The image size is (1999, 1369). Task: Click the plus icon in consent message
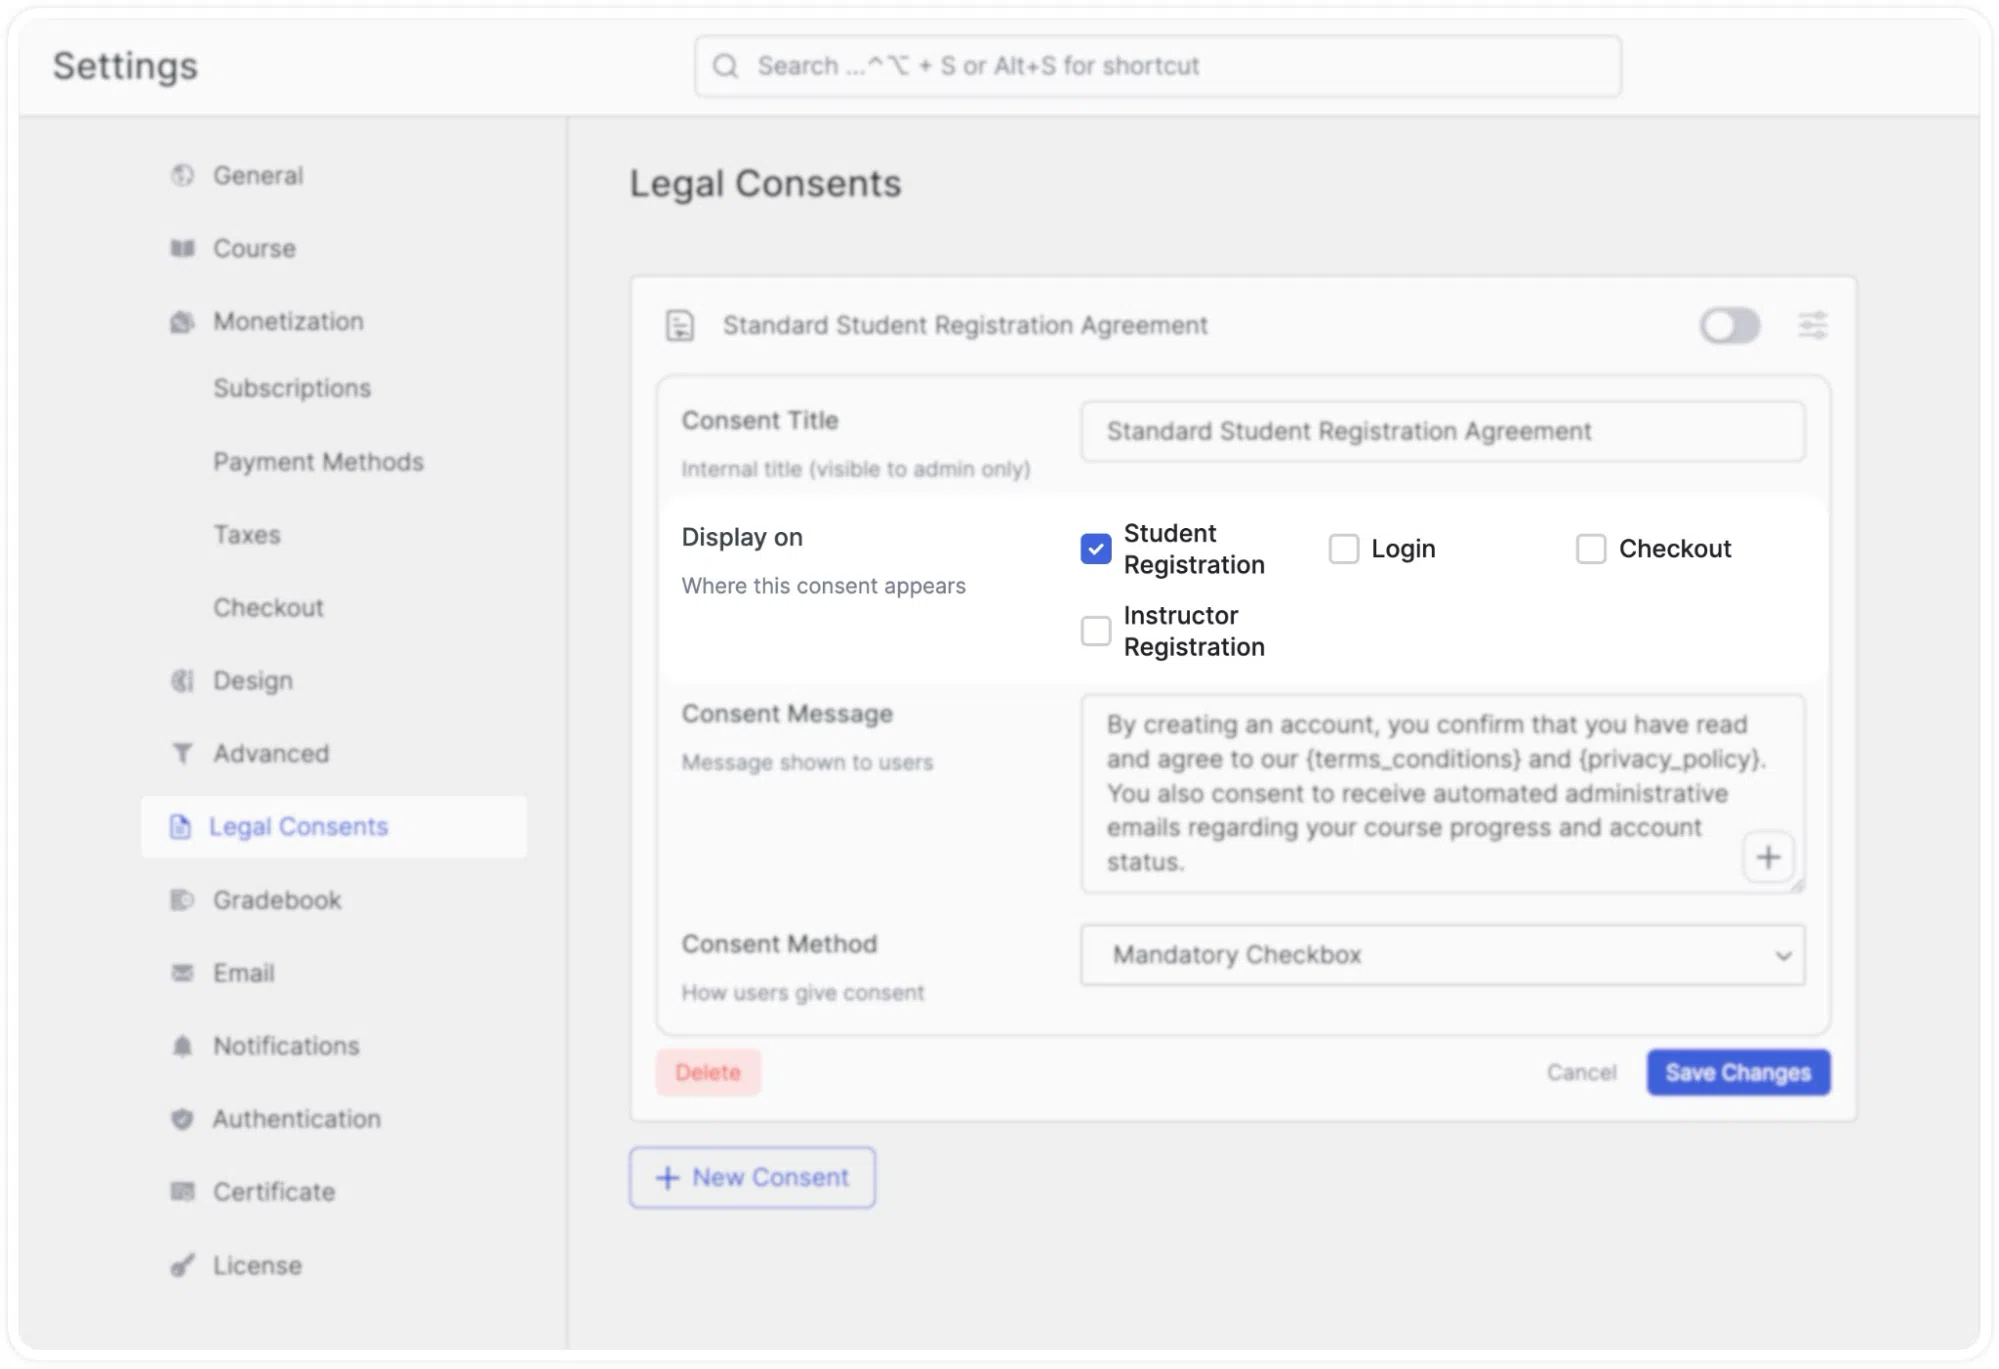1768,857
